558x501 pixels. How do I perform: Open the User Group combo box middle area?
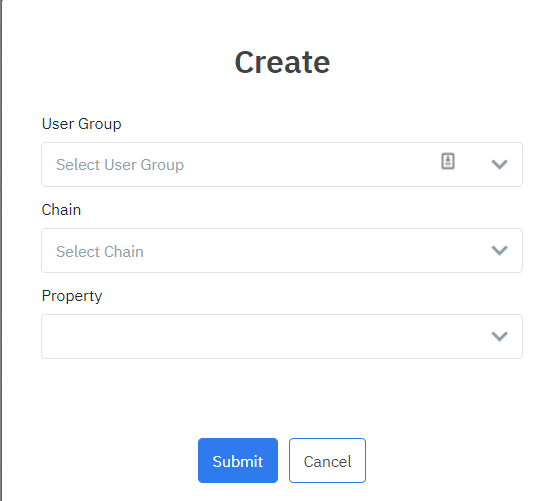(282, 164)
